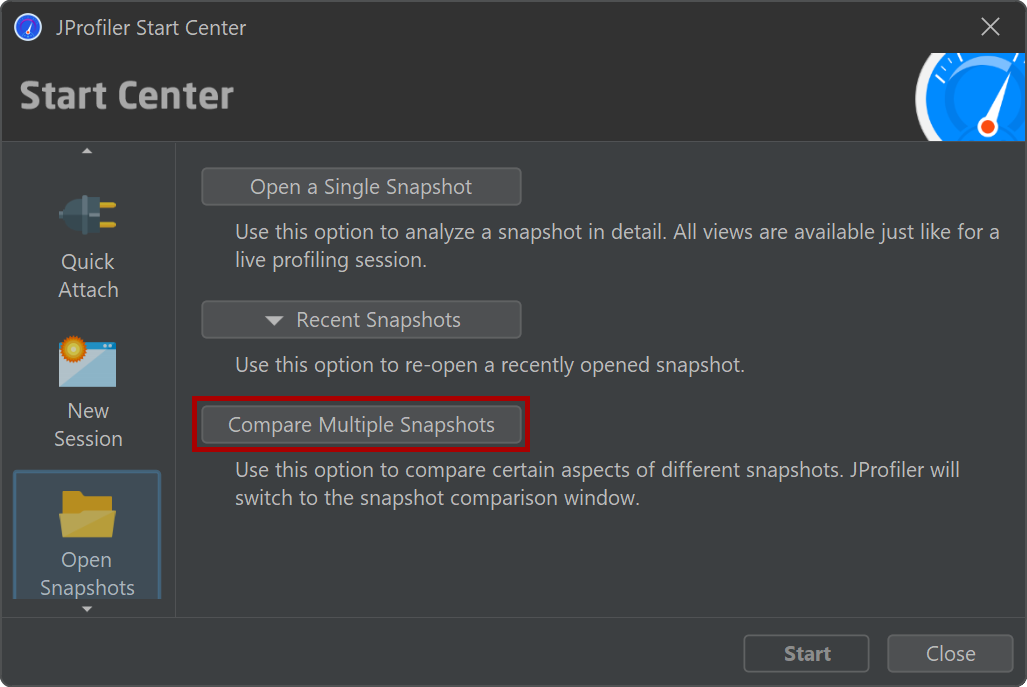Click the Start button
Image resolution: width=1027 pixels, height=687 pixels.
click(806, 653)
